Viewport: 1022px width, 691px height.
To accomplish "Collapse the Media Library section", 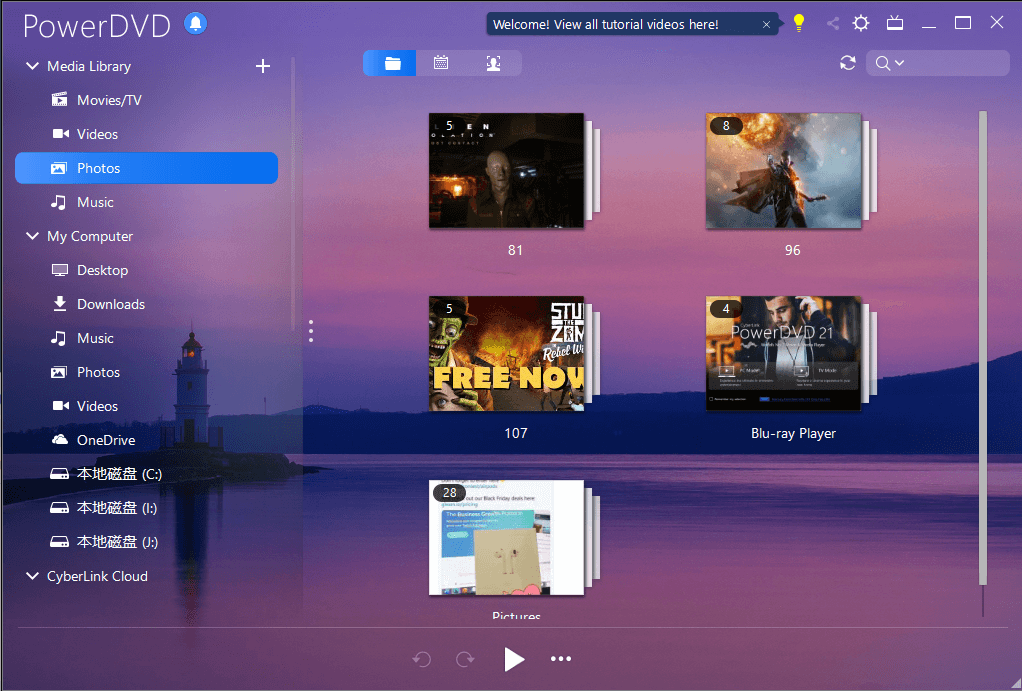I will point(31,66).
